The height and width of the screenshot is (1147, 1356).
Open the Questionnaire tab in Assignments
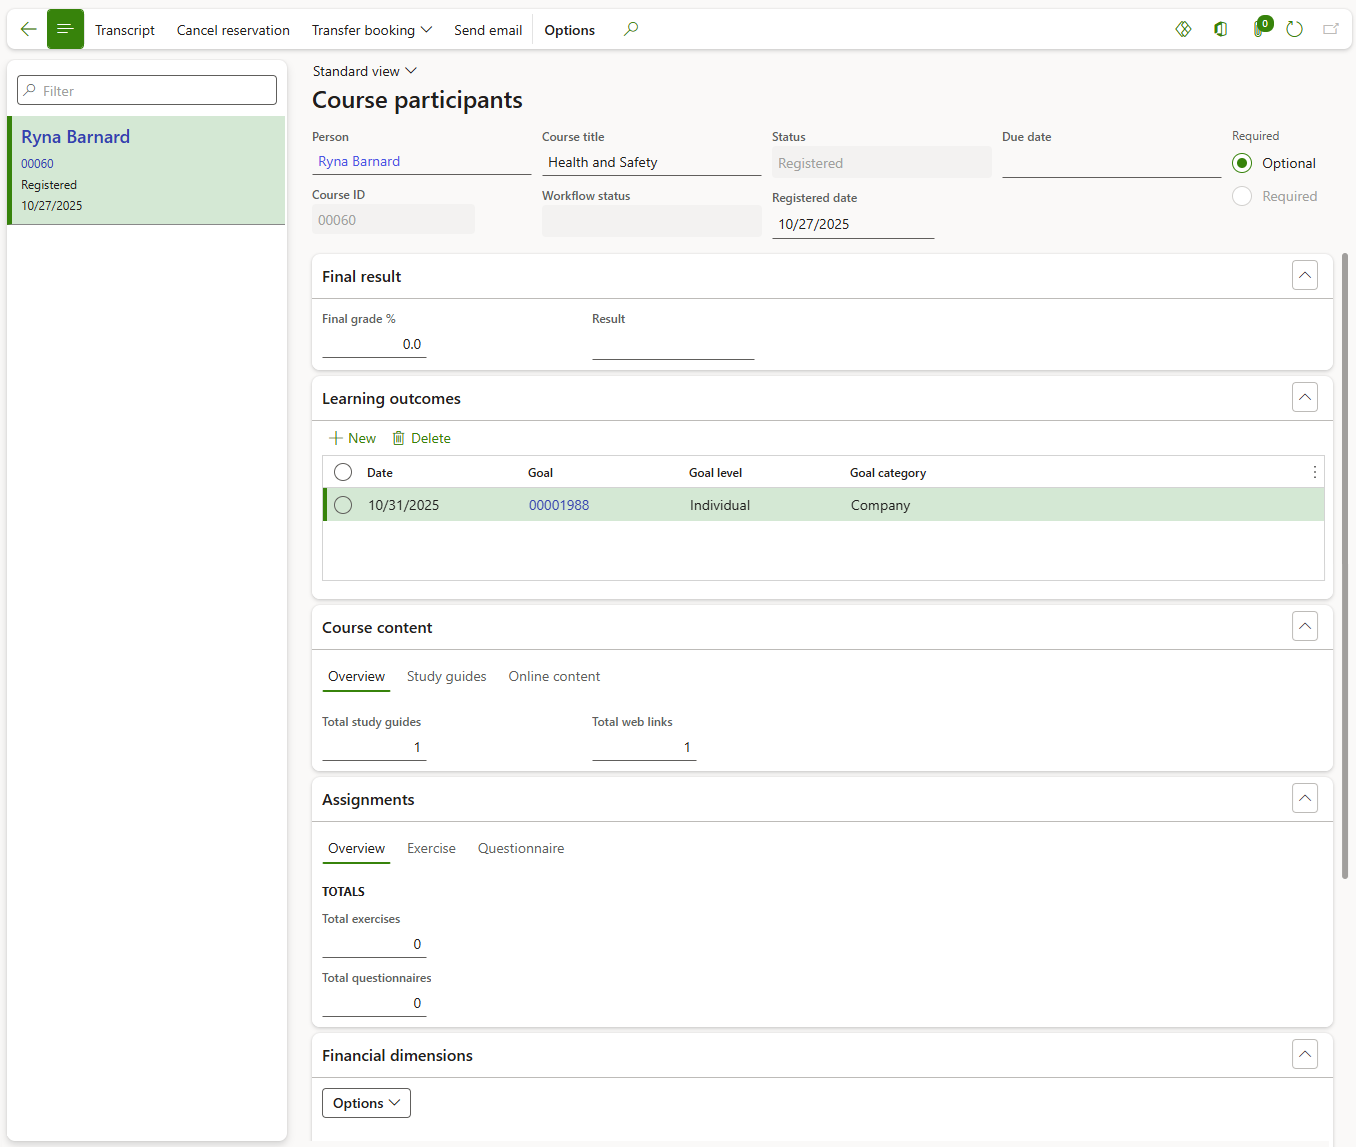pyautogui.click(x=520, y=848)
